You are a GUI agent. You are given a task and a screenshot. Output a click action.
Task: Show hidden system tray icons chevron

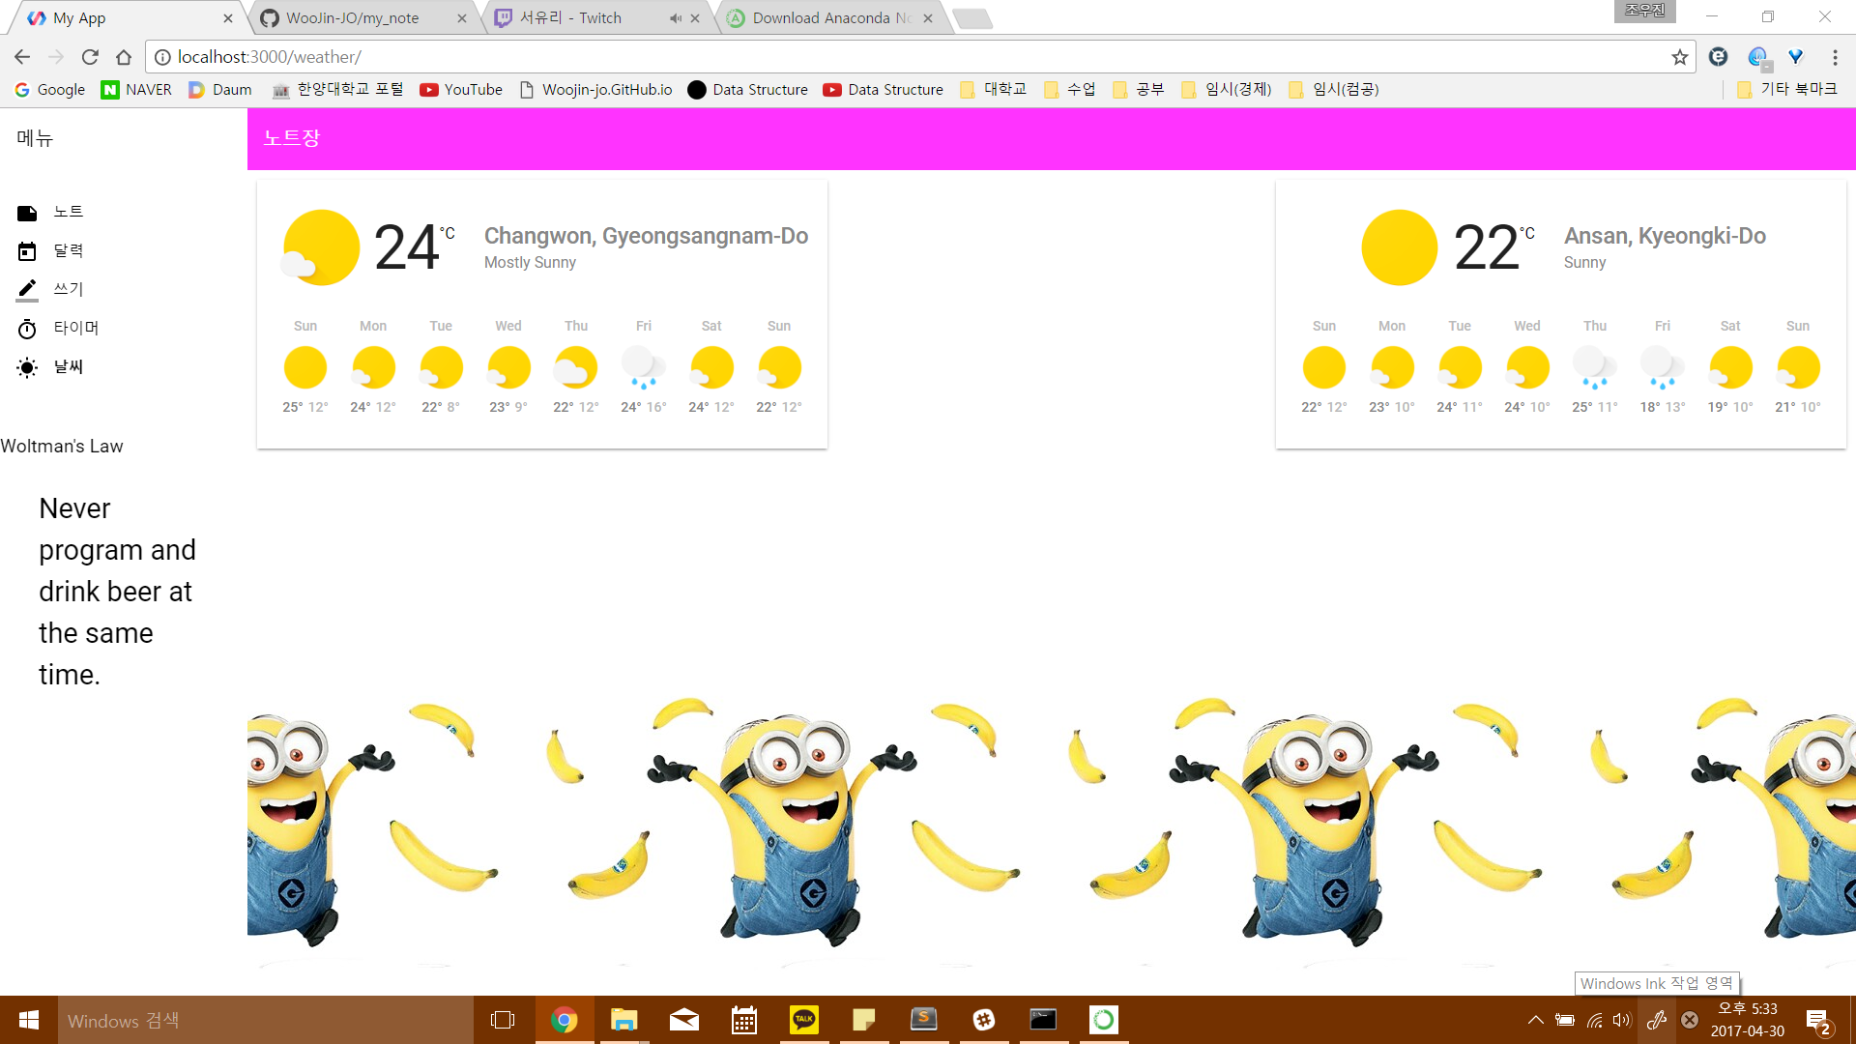(x=1535, y=1020)
